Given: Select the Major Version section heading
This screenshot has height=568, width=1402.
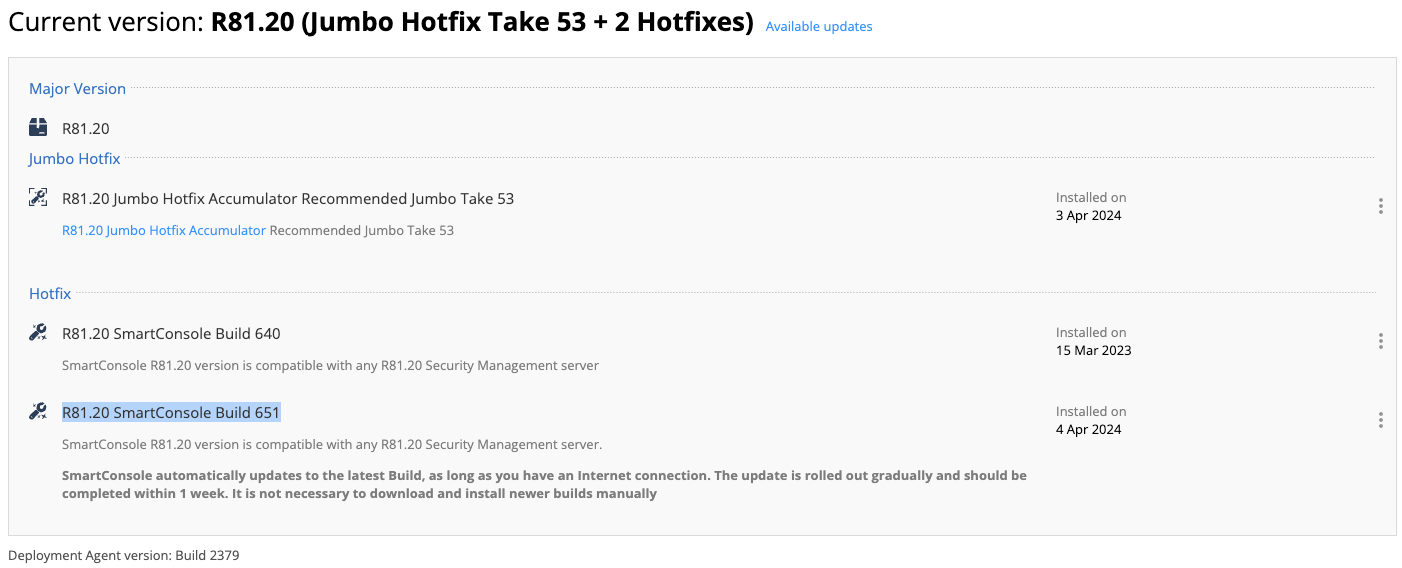Looking at the screenshot, I should tap(77, 89).
